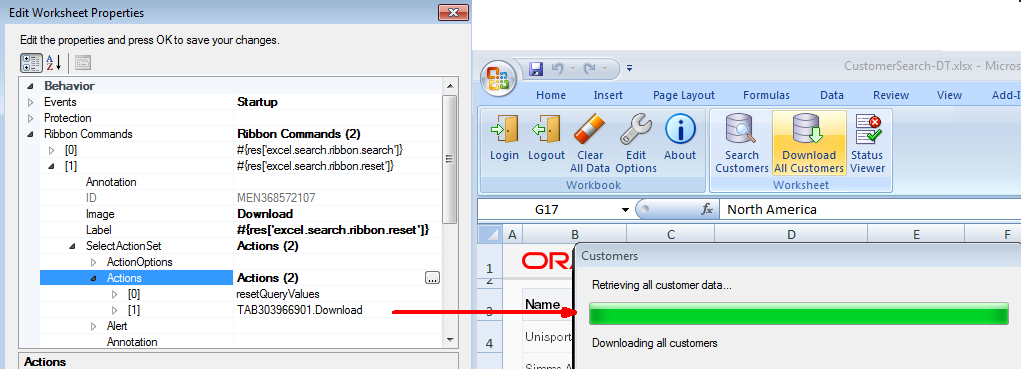Screen dimensions: 1021x369
Task: Expand the Protection property row
Action: pyautogui.click(x=30, y=118)
